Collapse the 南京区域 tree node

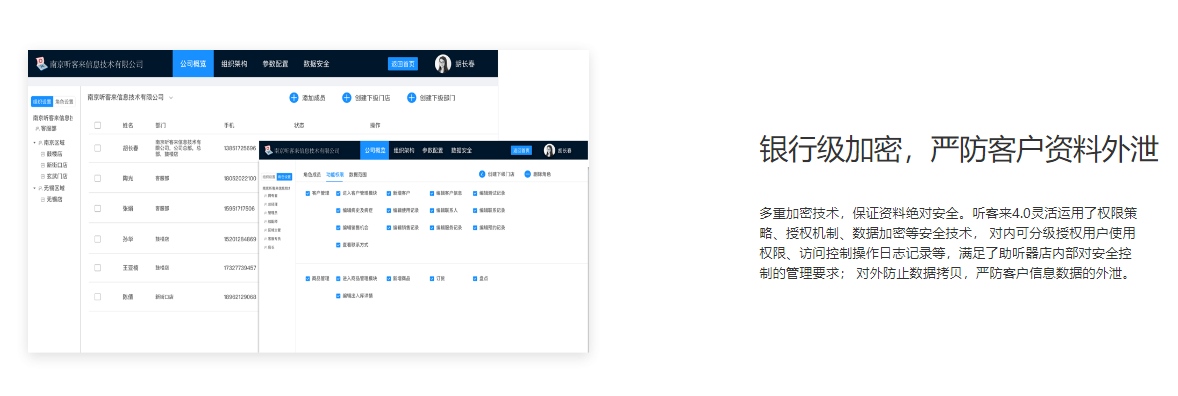coord(34,142)
